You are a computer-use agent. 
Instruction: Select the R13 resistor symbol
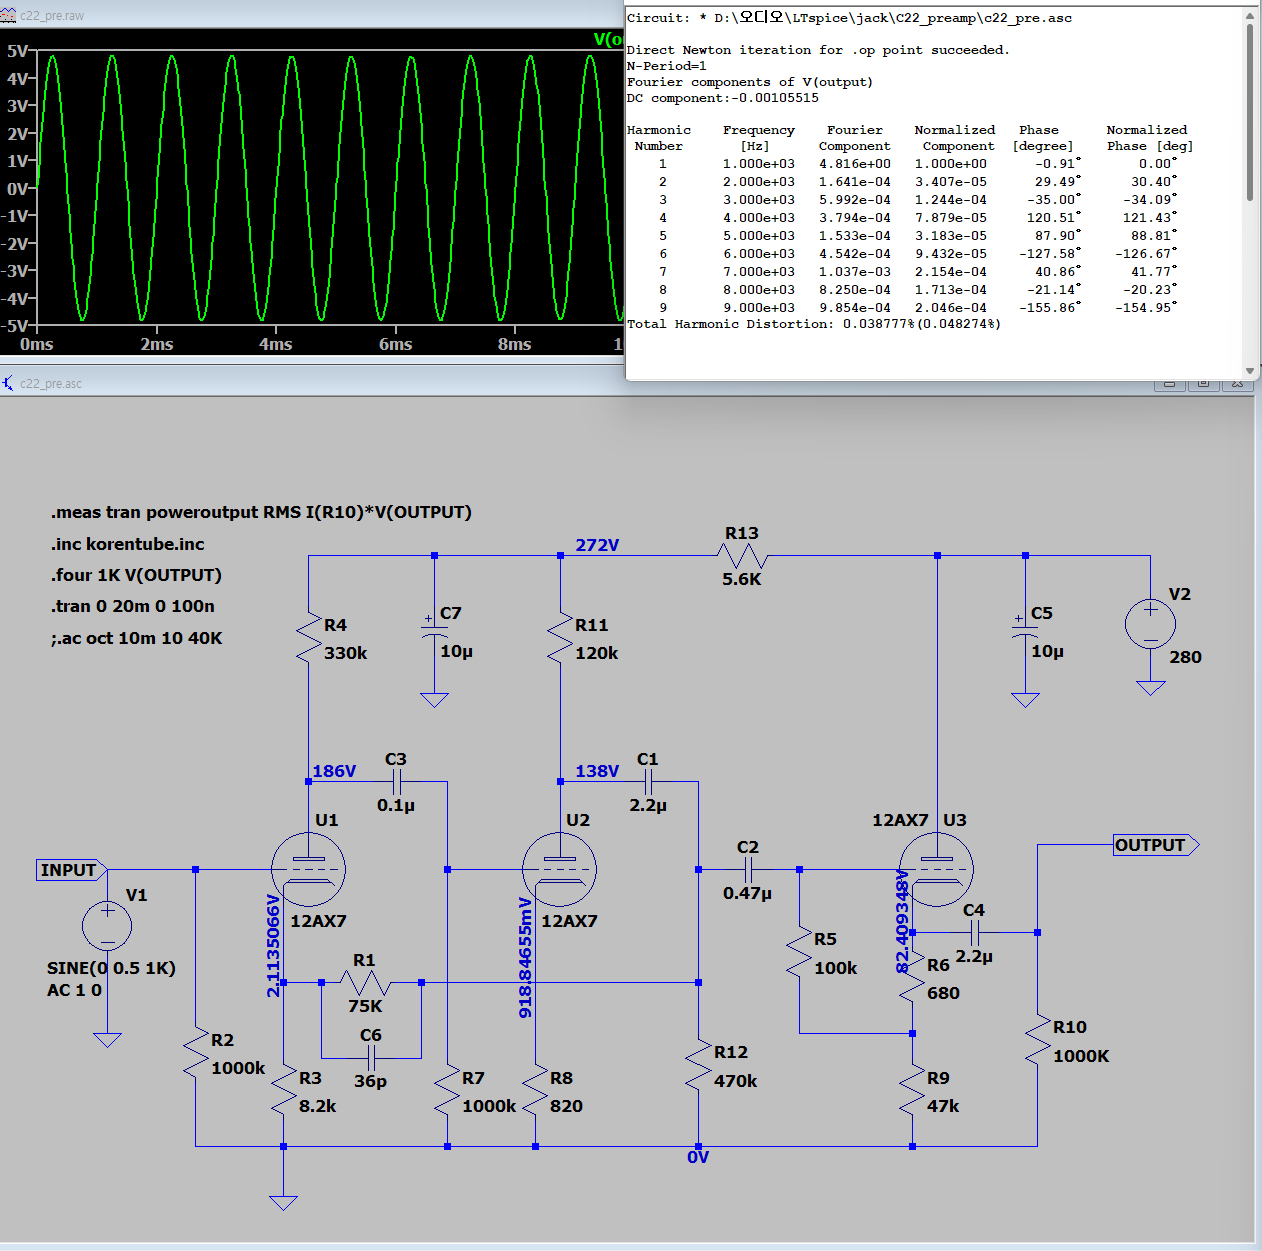[x=742, y=556]
